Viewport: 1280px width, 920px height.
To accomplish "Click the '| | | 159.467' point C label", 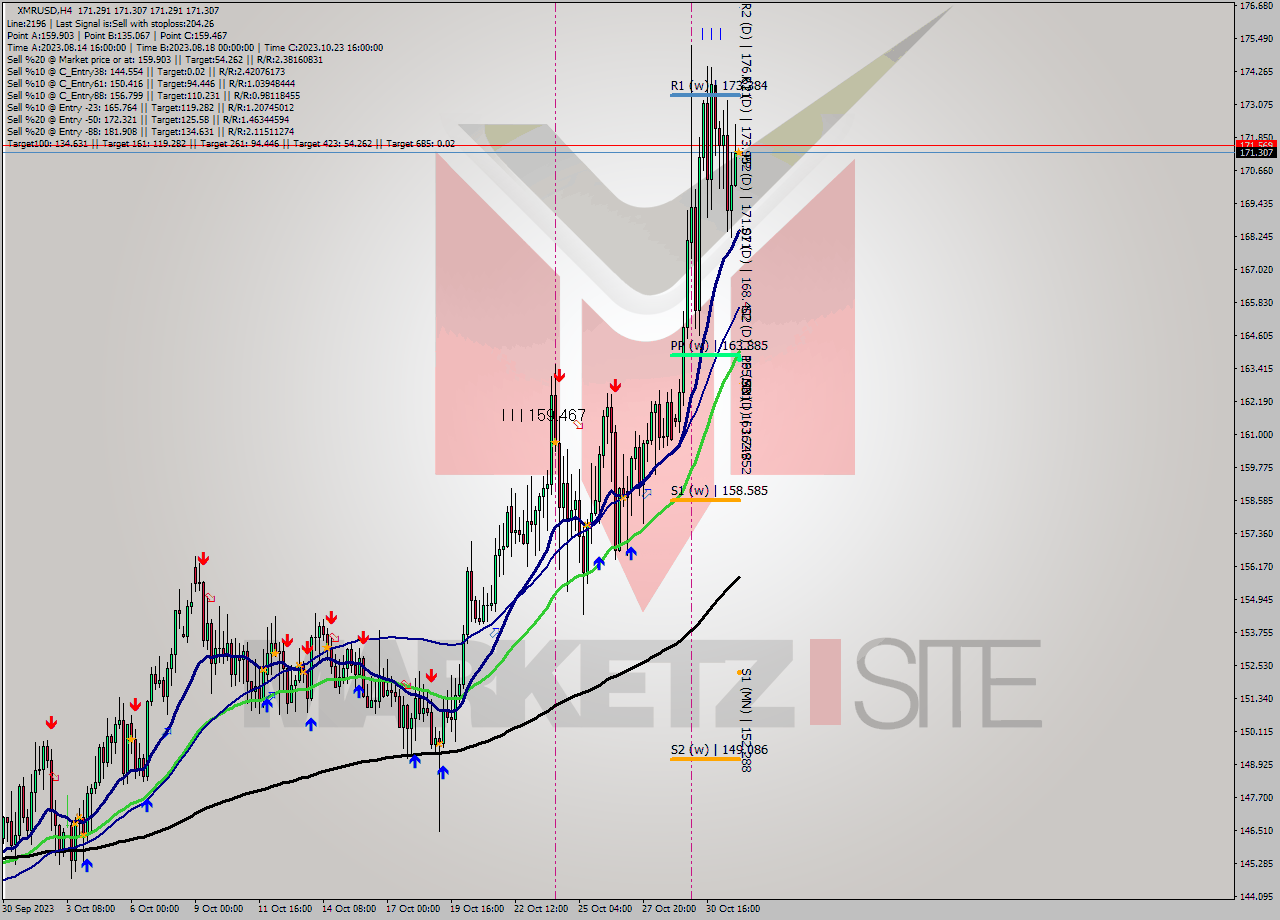I will (544, 415).
